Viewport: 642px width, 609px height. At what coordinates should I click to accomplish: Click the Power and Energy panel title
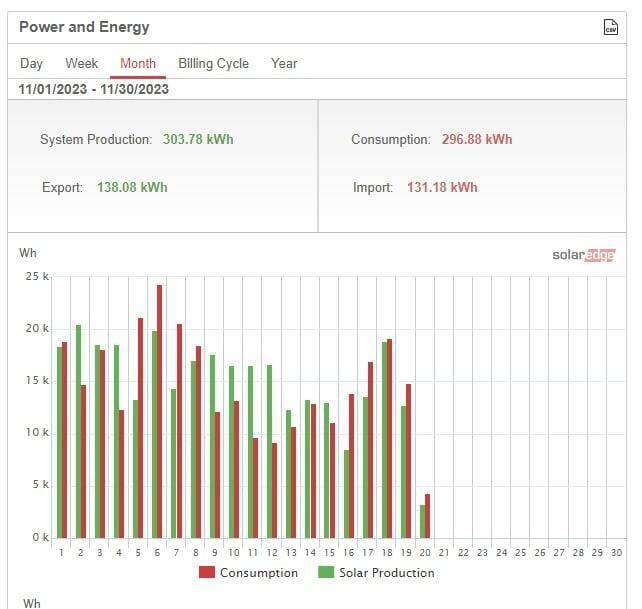tap(84, 27)
